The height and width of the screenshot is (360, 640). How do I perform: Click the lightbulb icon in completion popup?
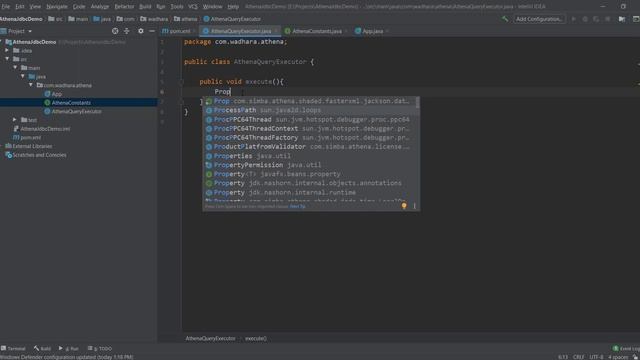404,206
